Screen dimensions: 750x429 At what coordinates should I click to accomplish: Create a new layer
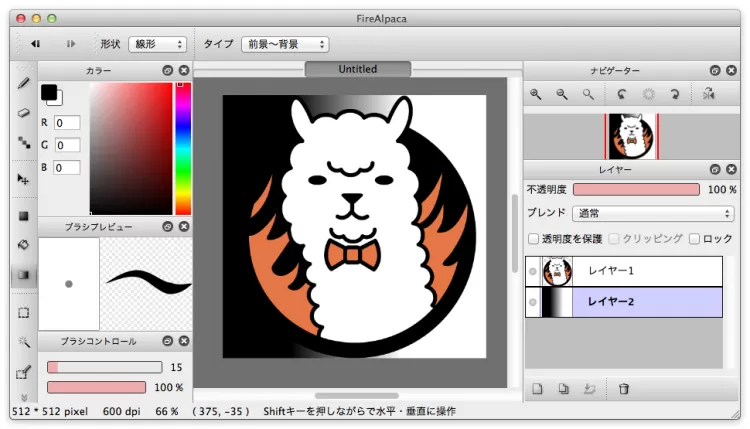pos(537,389)
